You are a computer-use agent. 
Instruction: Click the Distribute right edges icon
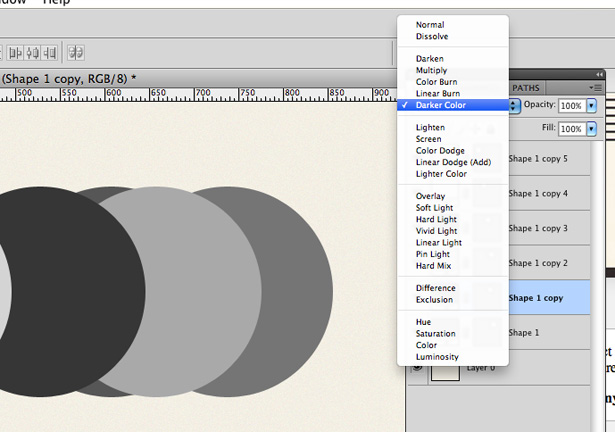click(x=49, y=53)
